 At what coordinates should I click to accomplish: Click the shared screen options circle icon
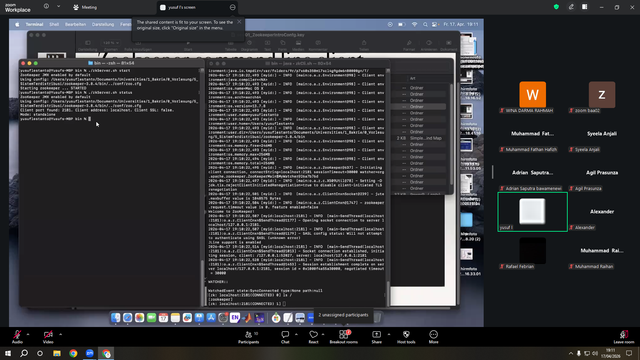coord(232,7)
